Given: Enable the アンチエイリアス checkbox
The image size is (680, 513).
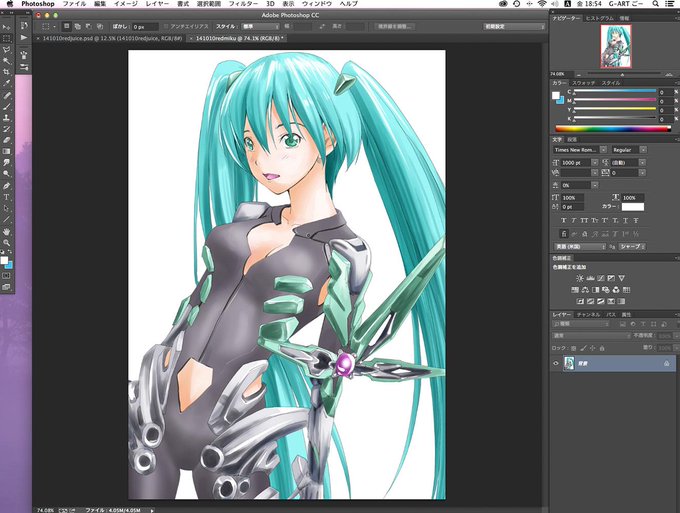Looking at the screenshot, I should [166, 26].
